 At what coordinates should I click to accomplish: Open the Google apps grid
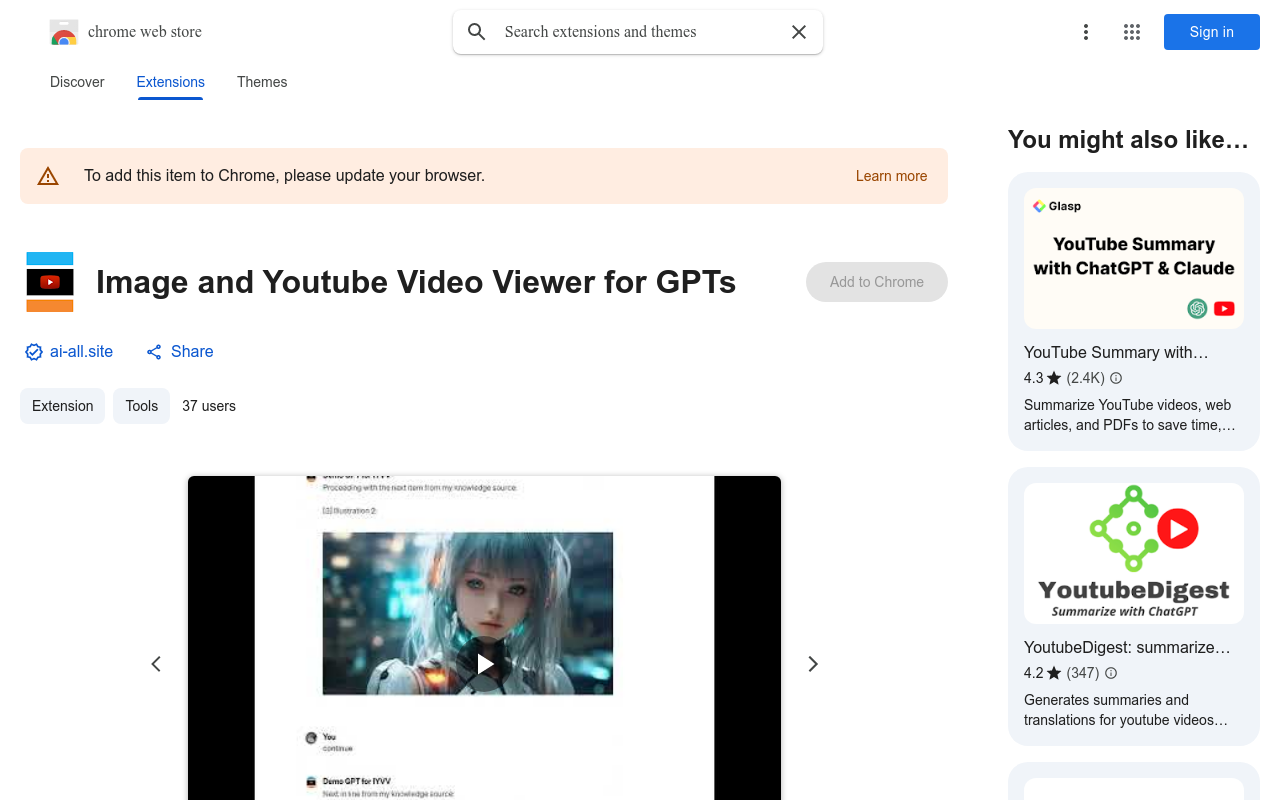1132,32
